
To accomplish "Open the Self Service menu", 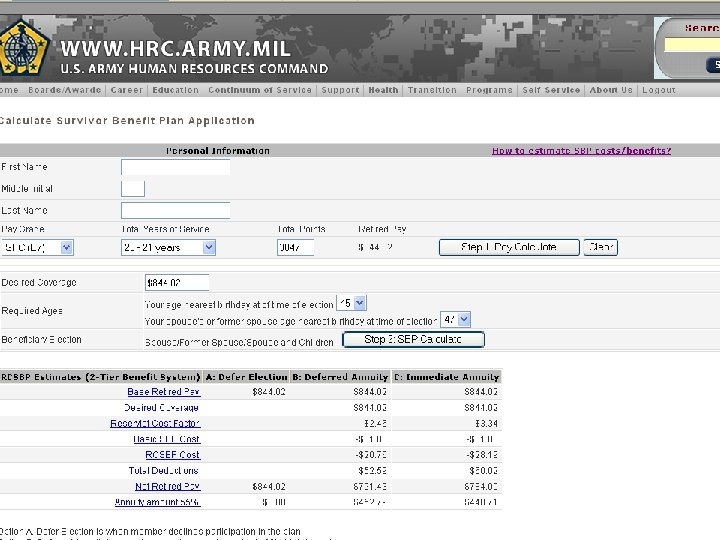I will pyautogui.click(x=551, y=90).
